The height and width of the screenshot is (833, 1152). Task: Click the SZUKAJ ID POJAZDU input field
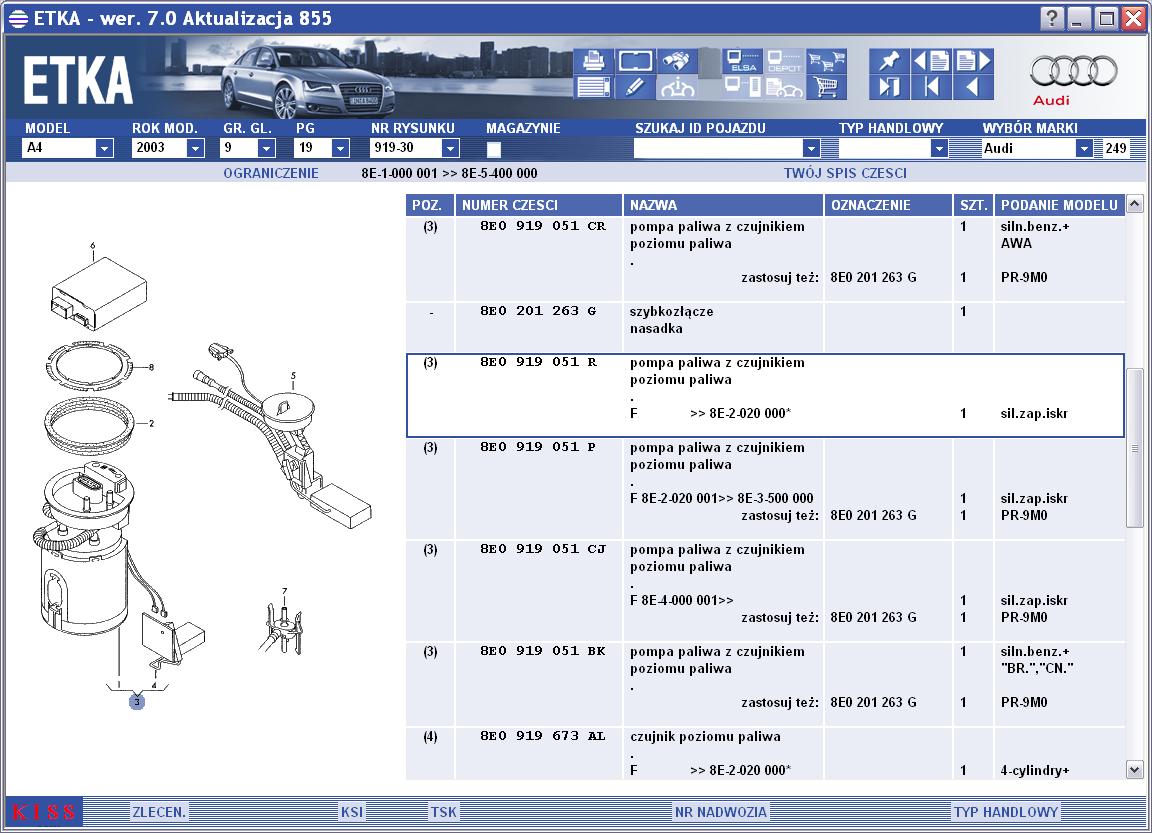pos(718,148)
